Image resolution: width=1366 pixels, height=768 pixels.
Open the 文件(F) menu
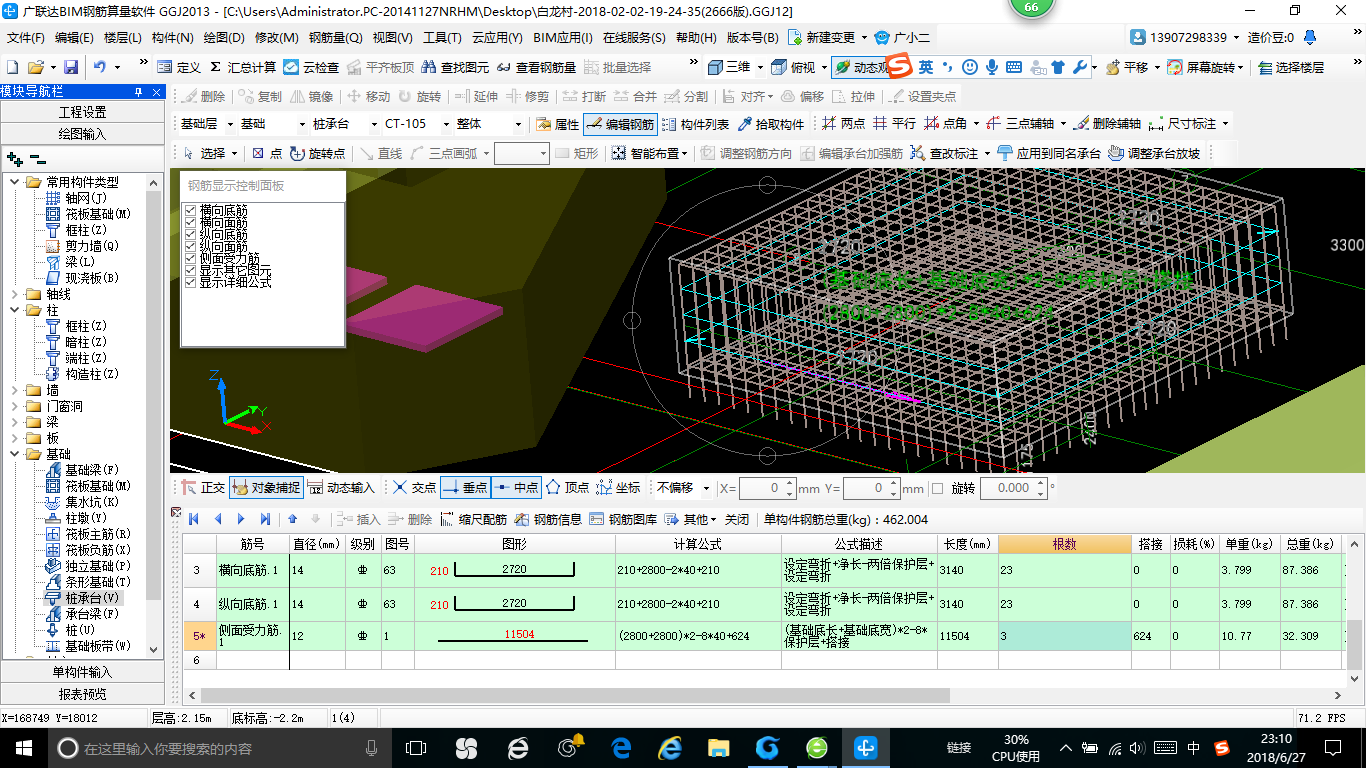pos(26,37)
